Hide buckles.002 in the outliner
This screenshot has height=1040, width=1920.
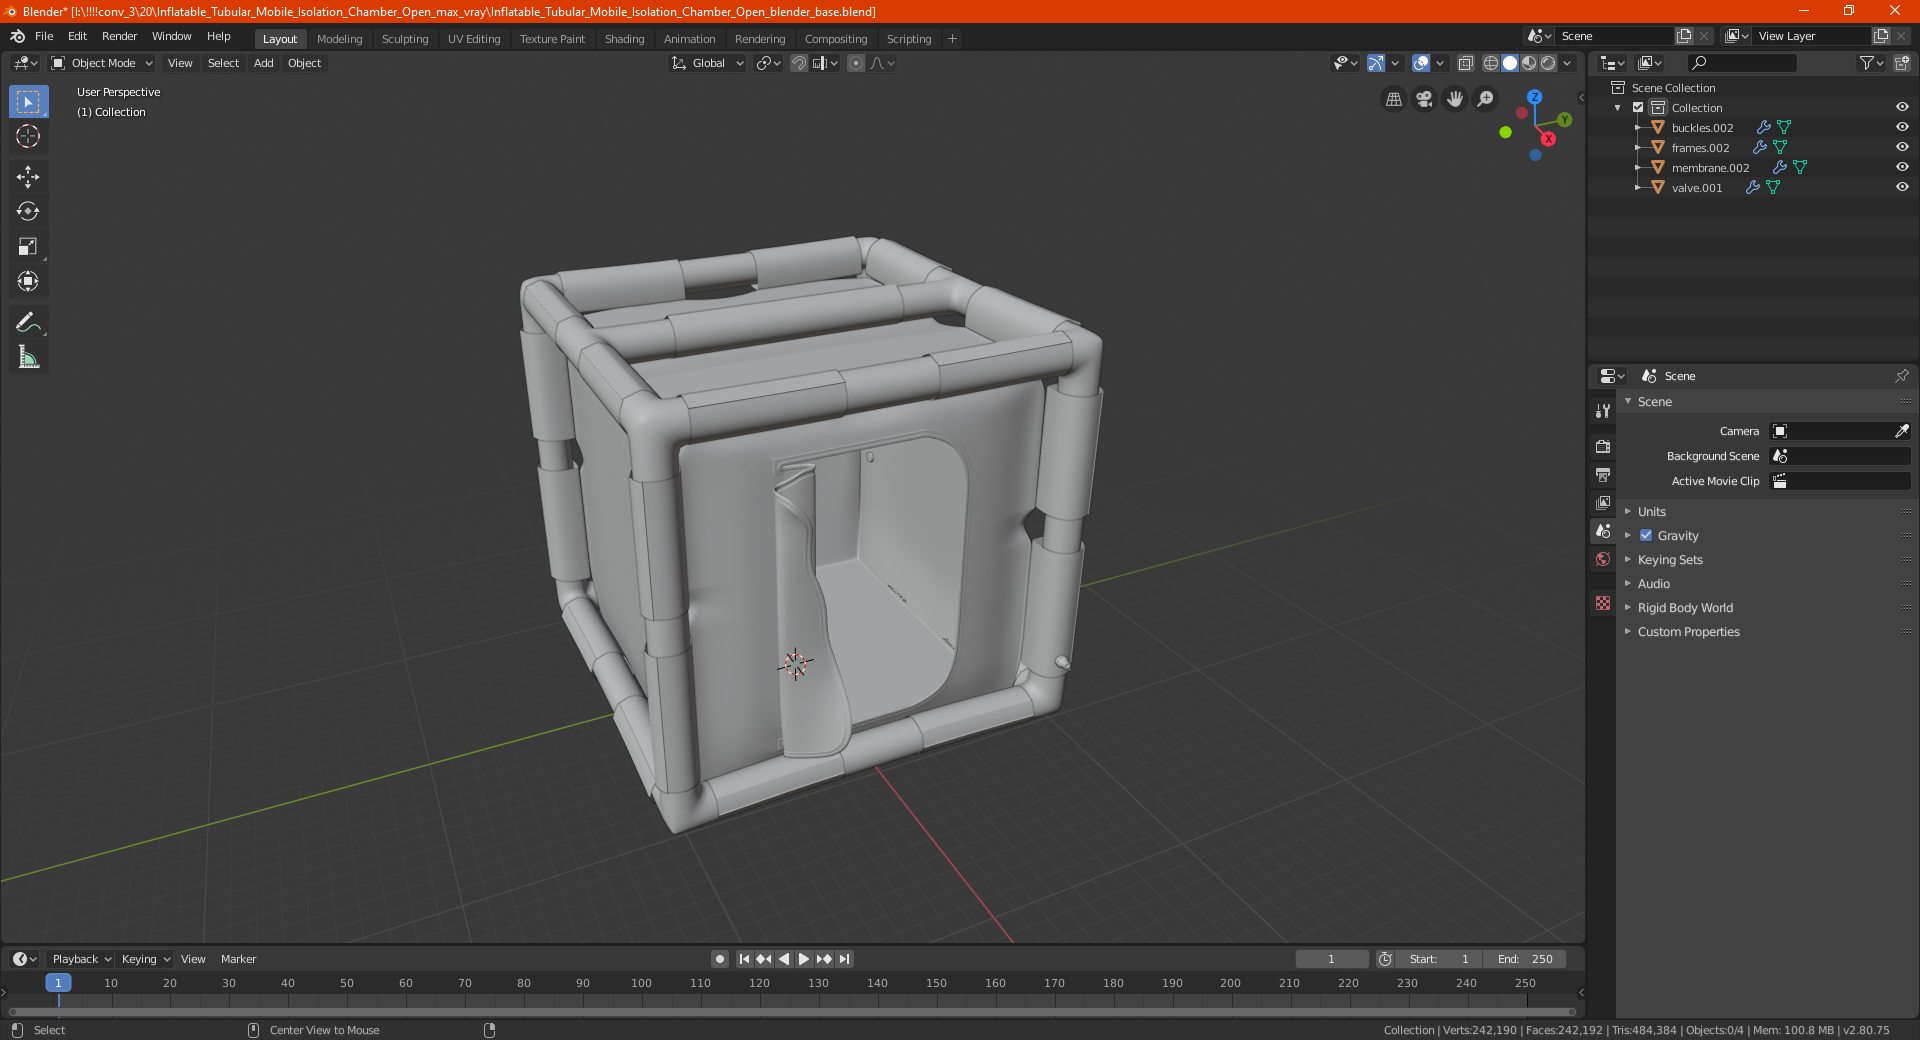tap(1902, 127)
